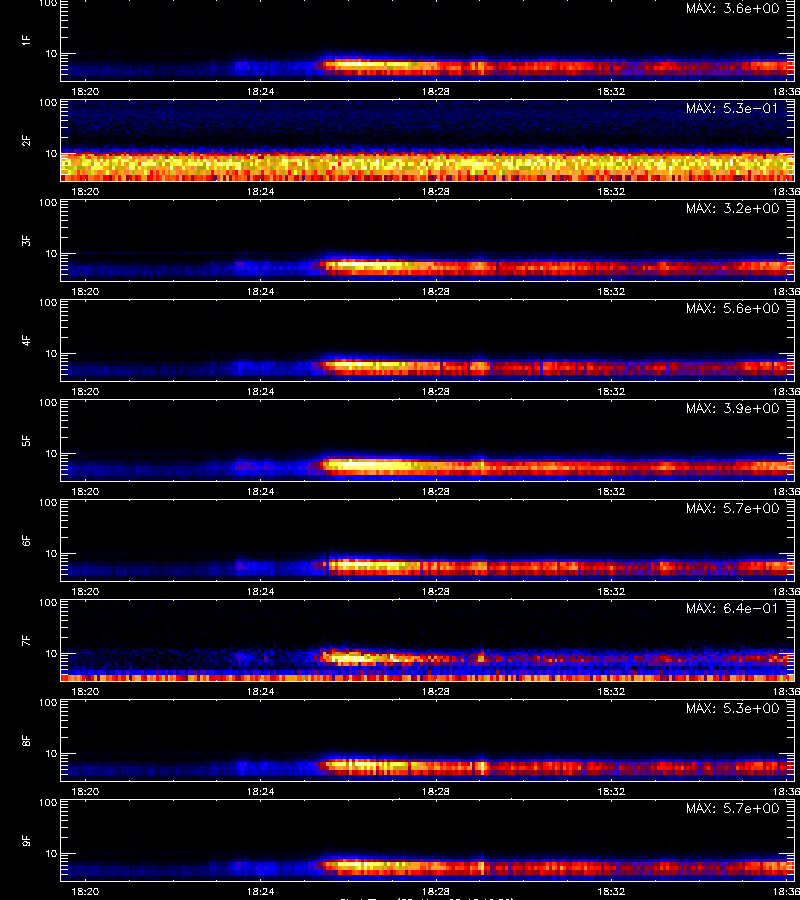Click the '10' axis label of panel 7F
This screenshot has height=900, width=800.
click(x=51, y=653)
